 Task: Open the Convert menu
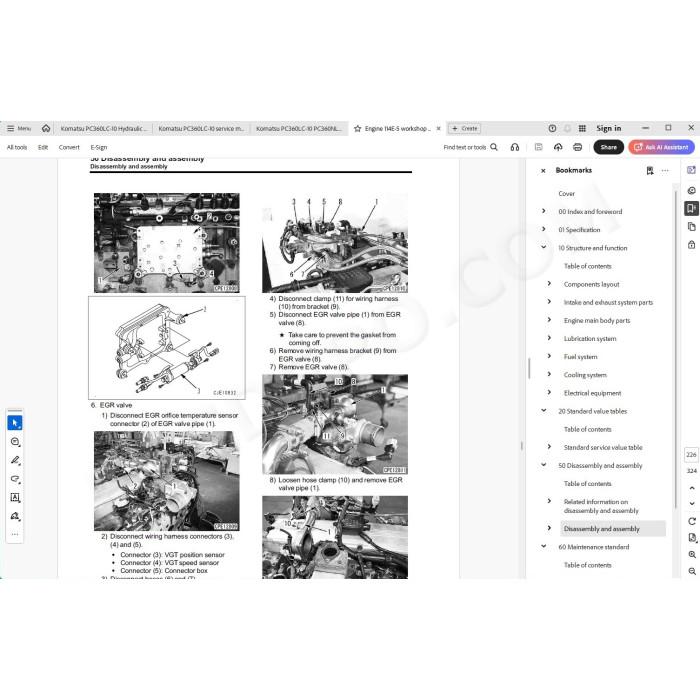[x=69, y=147]
